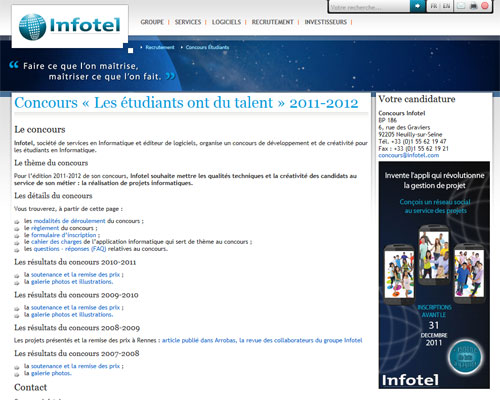Open 'questions - réponses (FAQ)' link
500x400 pixels.
click(70, 249)
